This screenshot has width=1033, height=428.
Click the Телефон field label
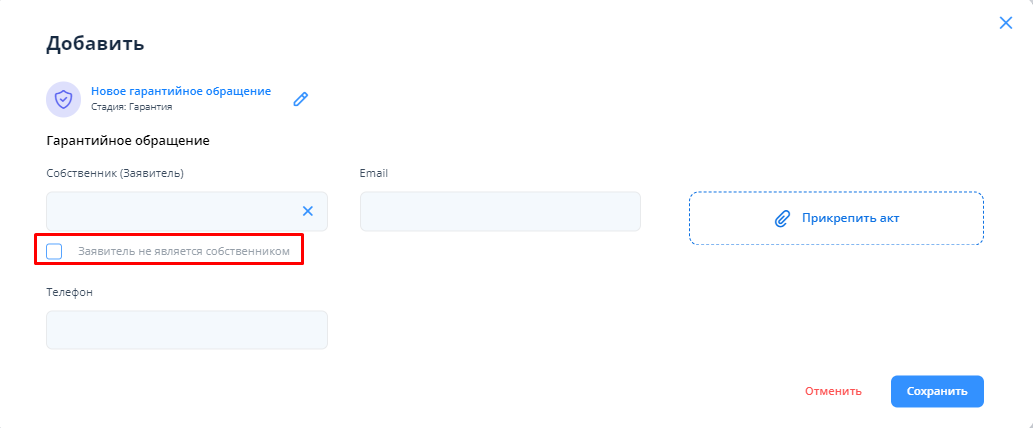coord(69,292)
